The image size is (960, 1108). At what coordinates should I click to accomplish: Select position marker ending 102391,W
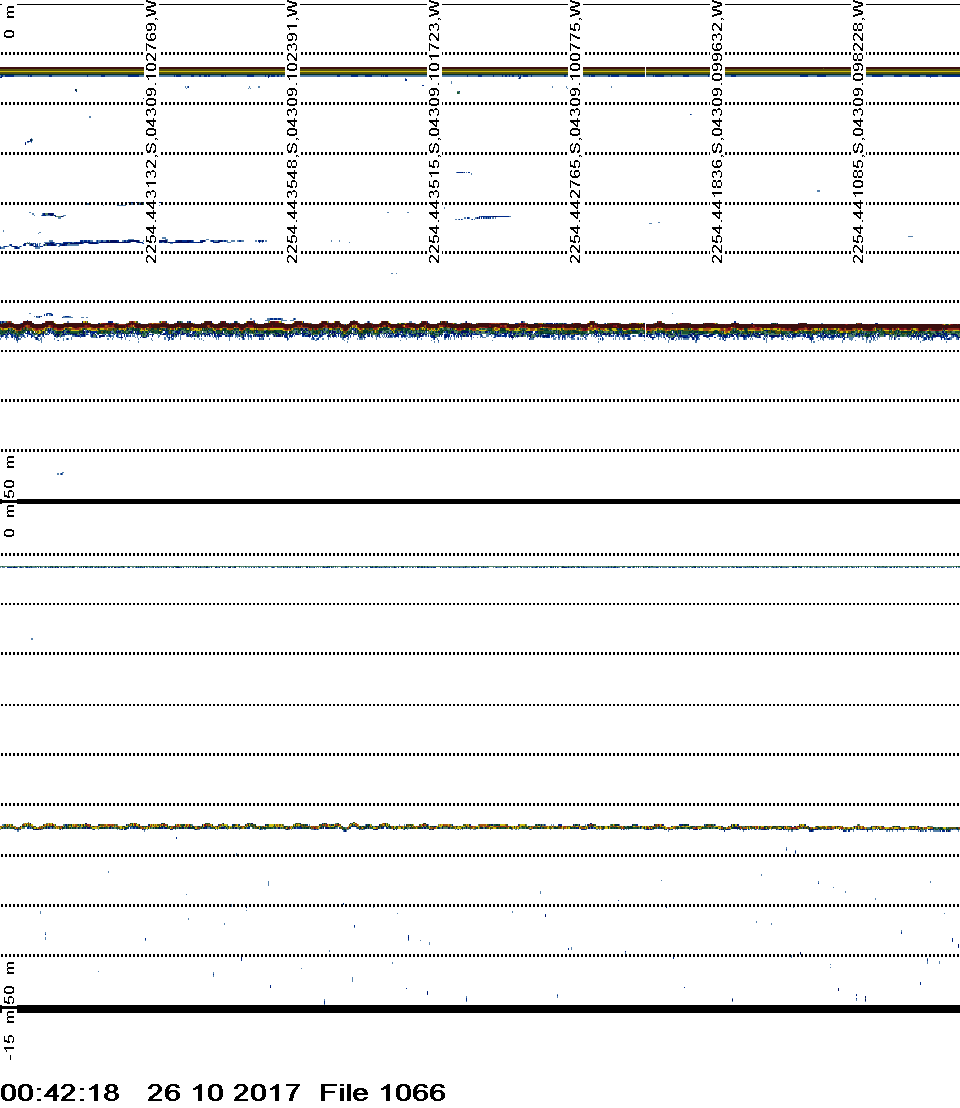click(292, 132)
